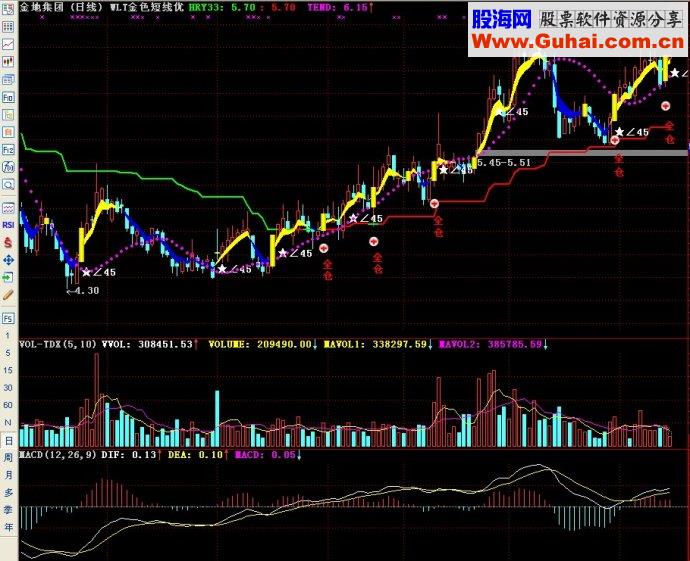Select the 5-minute period
Image resolution: width=690 pixels, height=561 pixels.
click(x=8, y=353)
